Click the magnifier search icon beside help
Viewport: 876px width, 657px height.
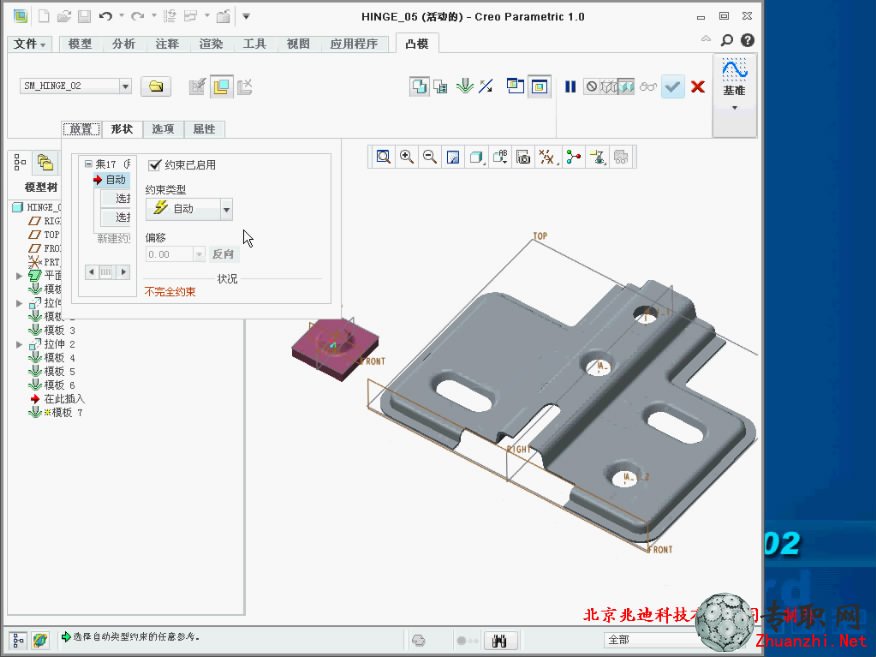coord(727,40)
